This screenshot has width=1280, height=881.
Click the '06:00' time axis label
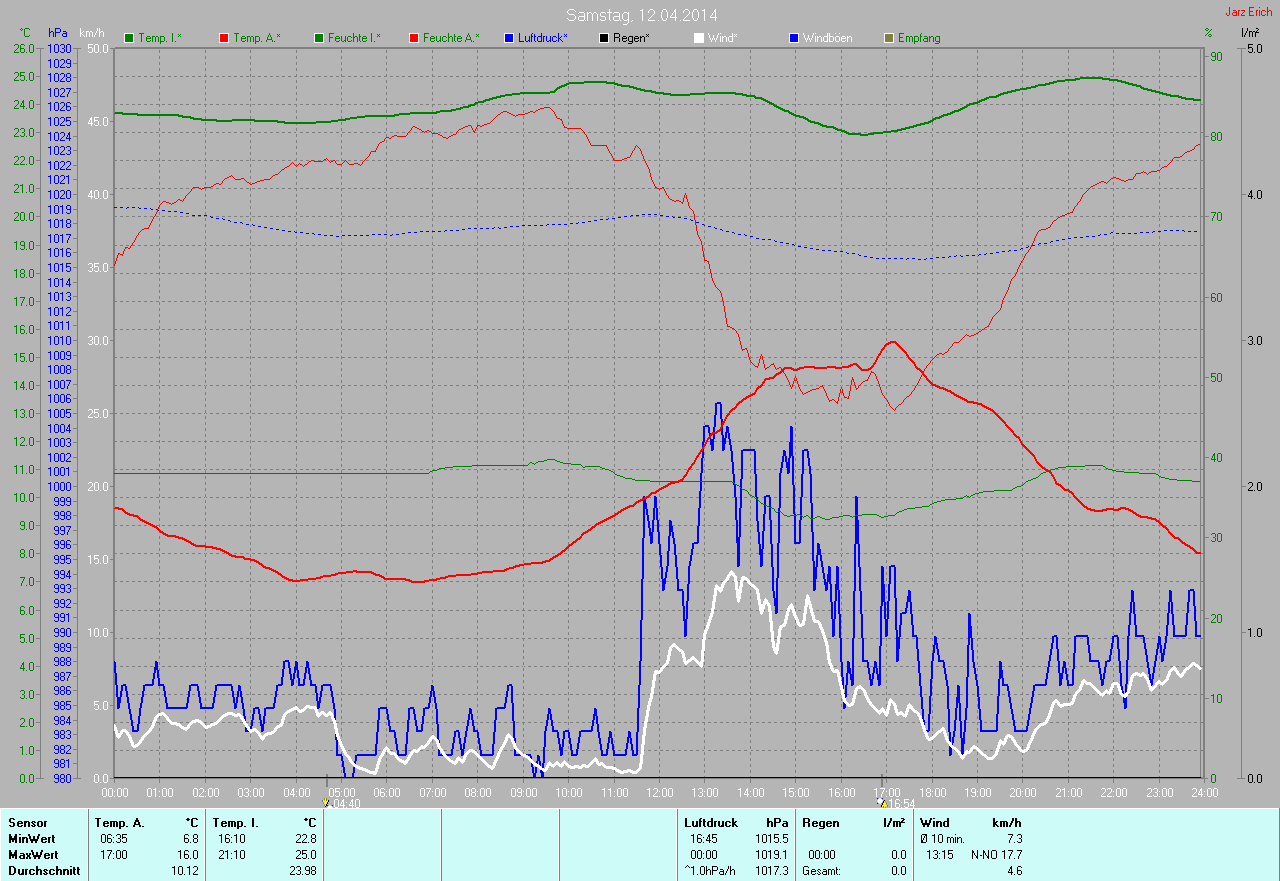pos(386,793)
